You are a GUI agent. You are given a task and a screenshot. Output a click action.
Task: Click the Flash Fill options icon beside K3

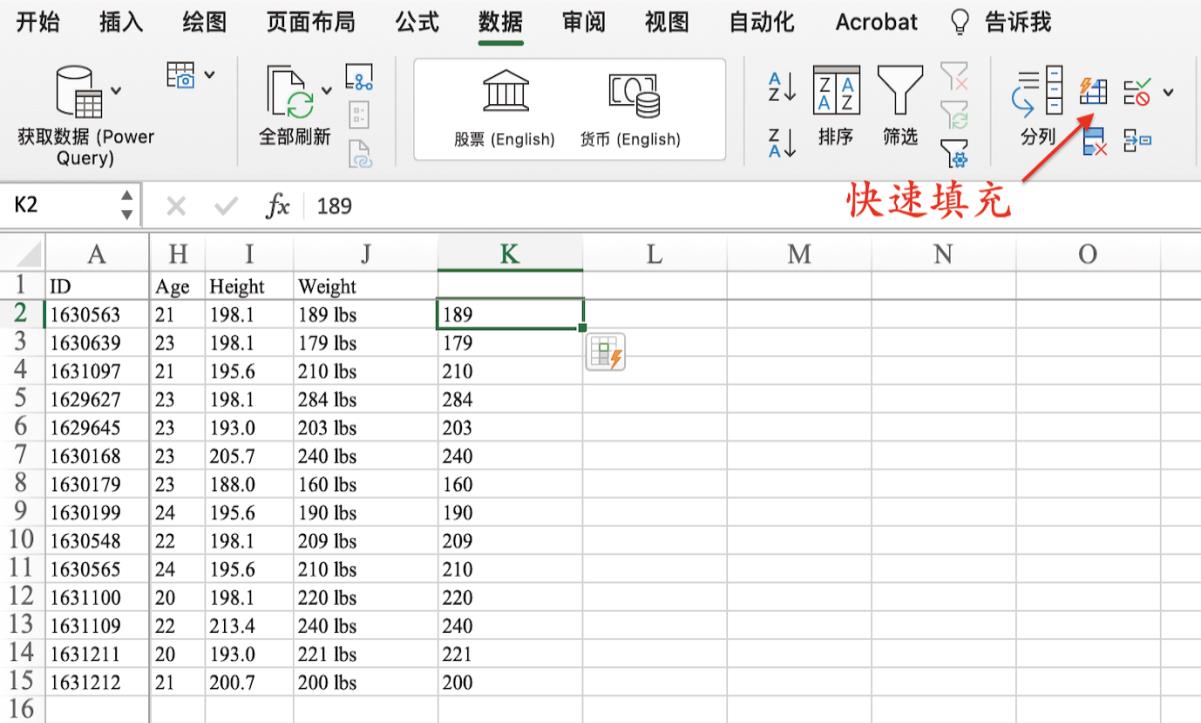(x=606, y=354)
